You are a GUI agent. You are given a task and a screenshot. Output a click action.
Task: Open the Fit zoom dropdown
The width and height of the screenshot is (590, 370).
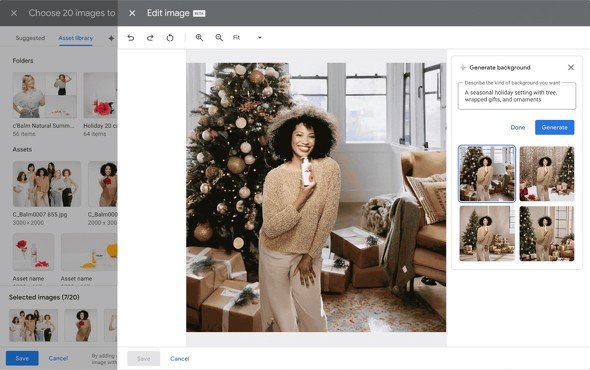(247, 38)
